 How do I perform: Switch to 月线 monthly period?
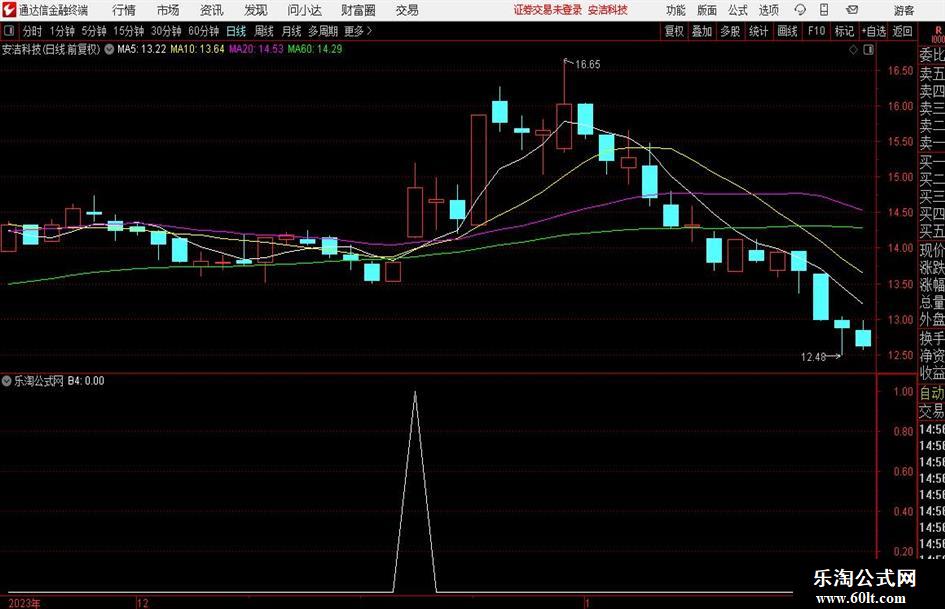tap(292, 31)
